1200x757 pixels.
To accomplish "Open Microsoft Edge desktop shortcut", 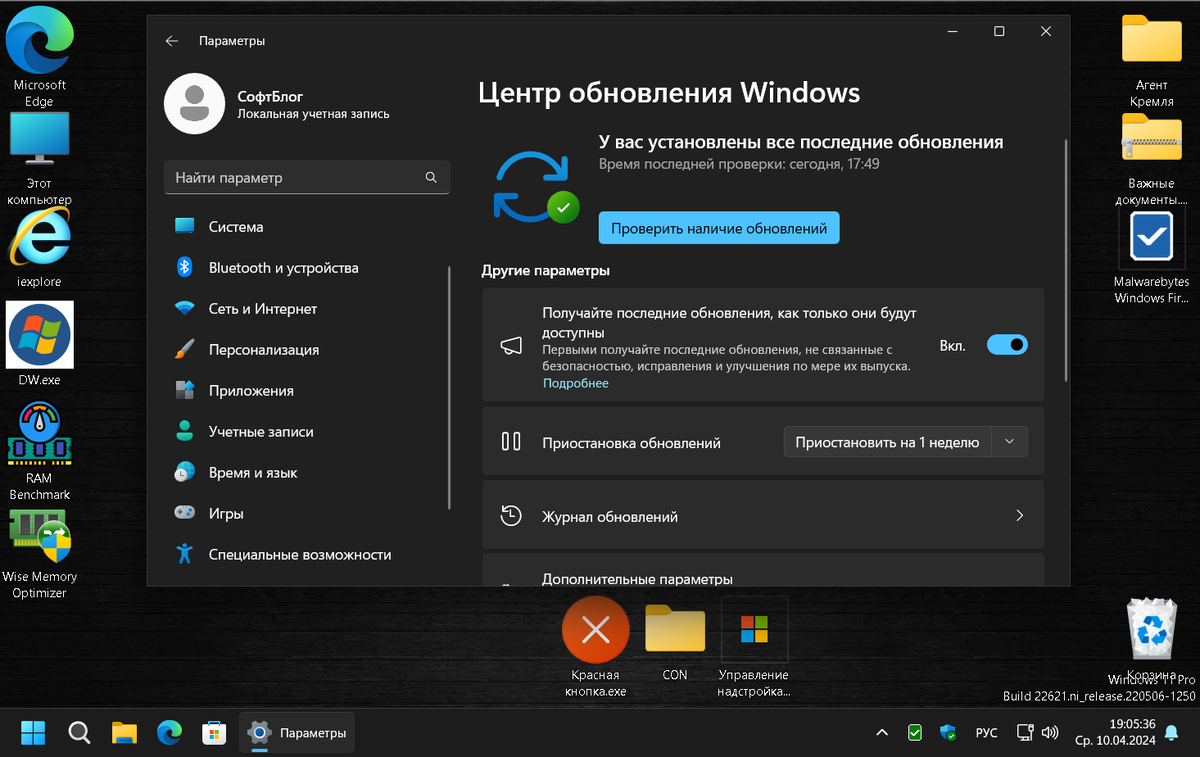I will (x=39, y=55).
